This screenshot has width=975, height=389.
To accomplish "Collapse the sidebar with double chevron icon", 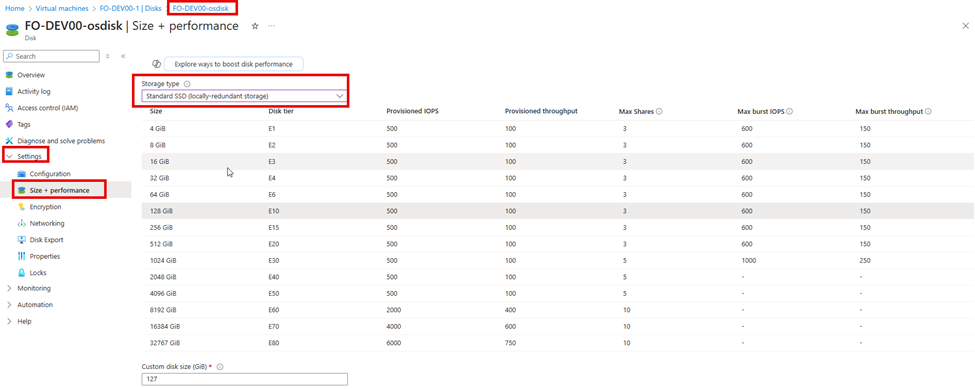I will (123, 56).
